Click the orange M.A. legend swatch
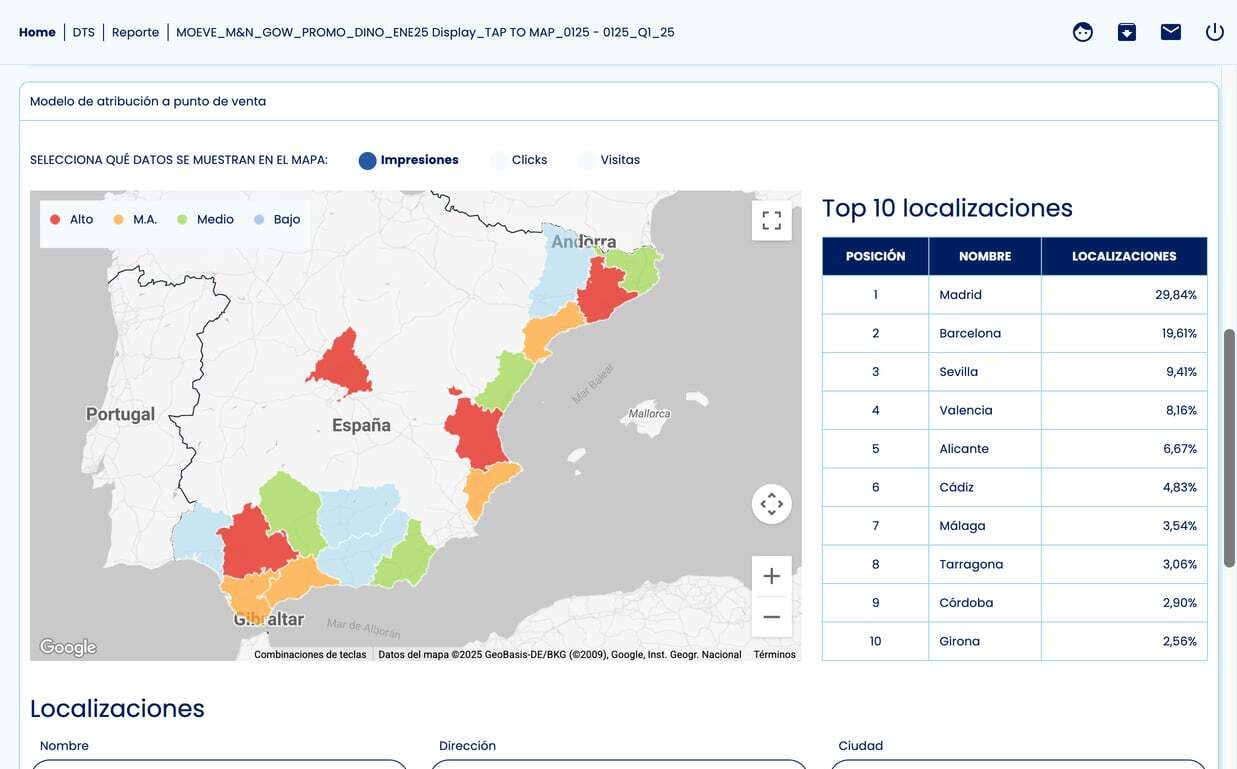Image resolution: width=1237 pixels, height=769 pixels. [118, 220]
